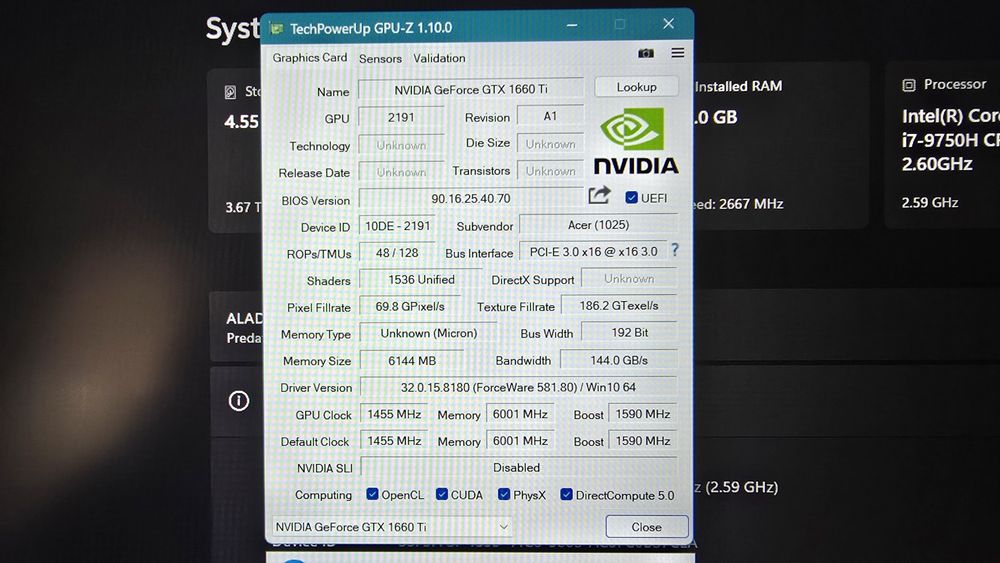Toggle the PhysX checkbox
1000x563 pixels.
pos(504,494)
